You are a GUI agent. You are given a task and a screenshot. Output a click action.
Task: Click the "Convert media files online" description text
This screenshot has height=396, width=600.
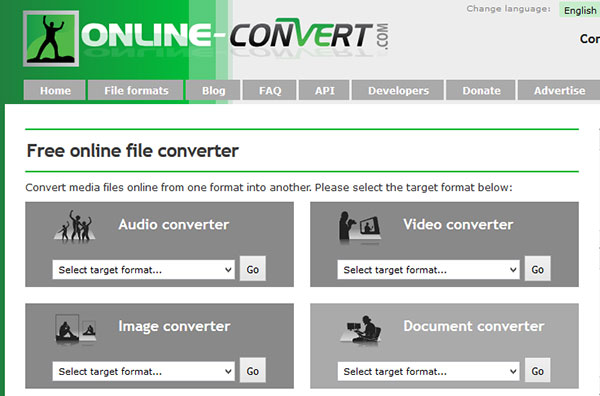pyautogui.click(x=269, y=187)
